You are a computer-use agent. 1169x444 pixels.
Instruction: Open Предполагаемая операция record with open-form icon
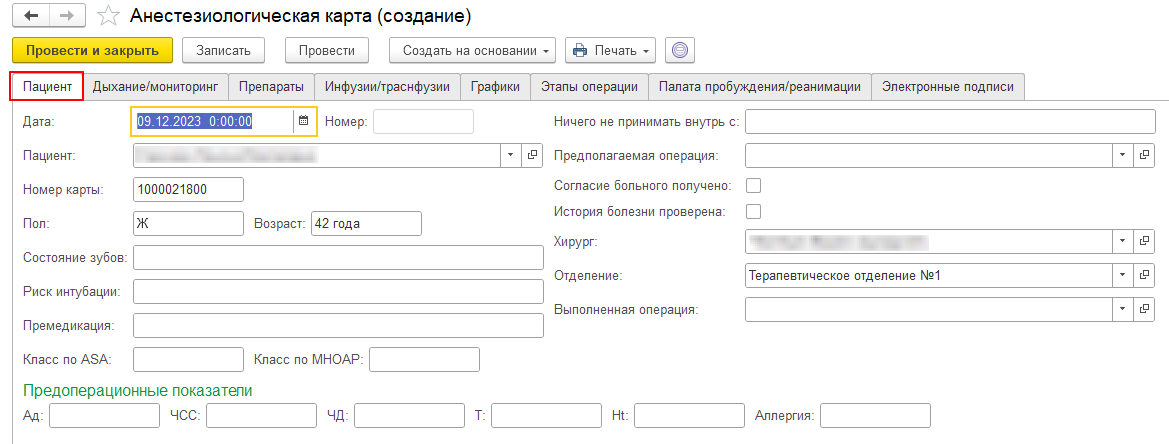coord(1145,155)
